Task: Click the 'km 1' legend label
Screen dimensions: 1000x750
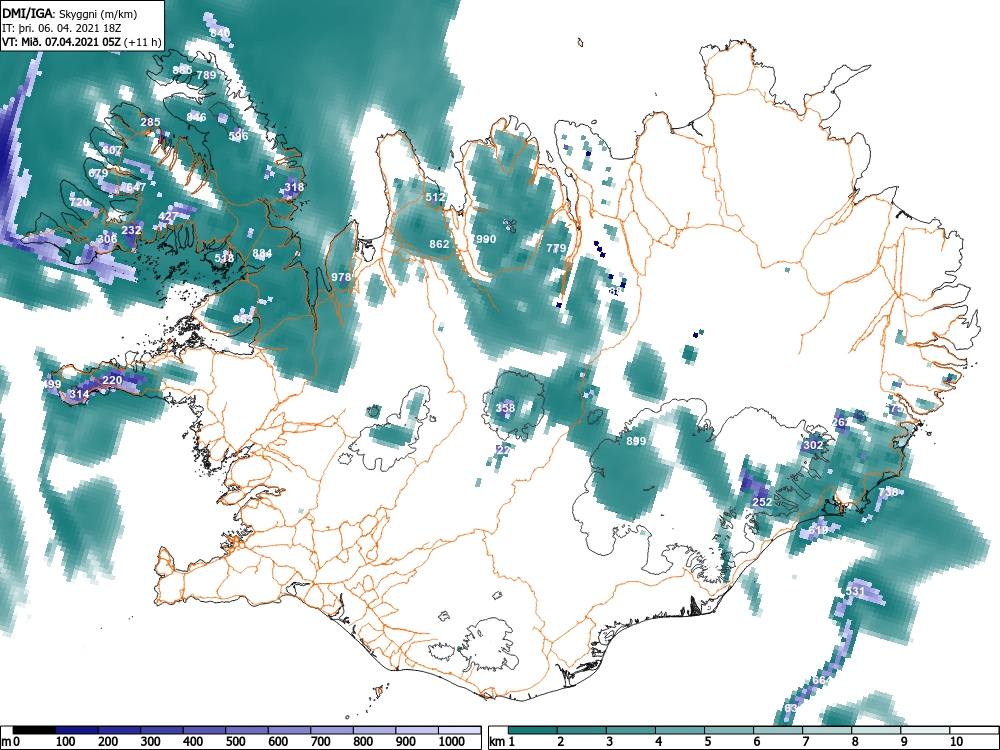Action: [x=502, y=742]
